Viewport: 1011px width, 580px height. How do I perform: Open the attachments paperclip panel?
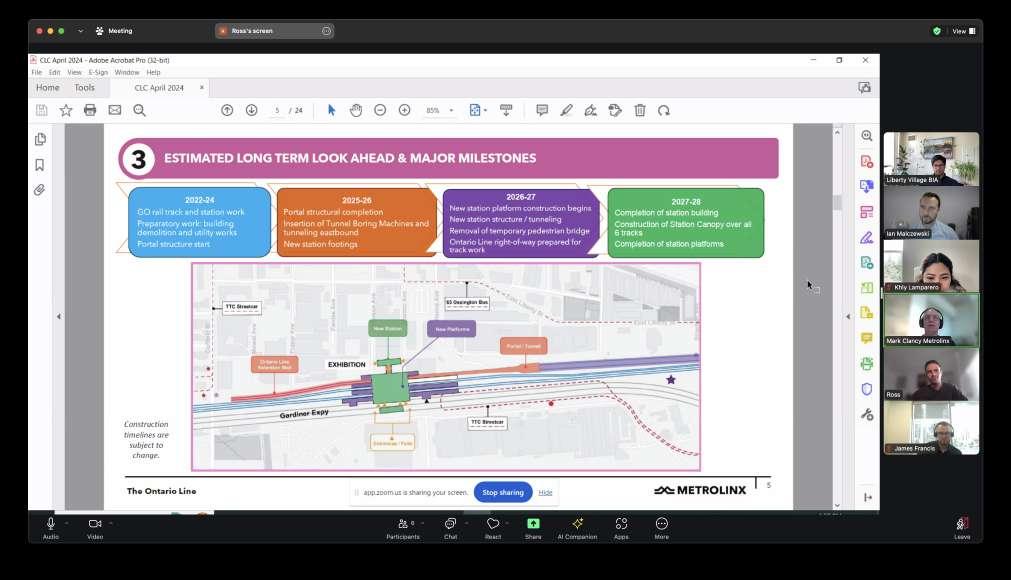point(40,190)
